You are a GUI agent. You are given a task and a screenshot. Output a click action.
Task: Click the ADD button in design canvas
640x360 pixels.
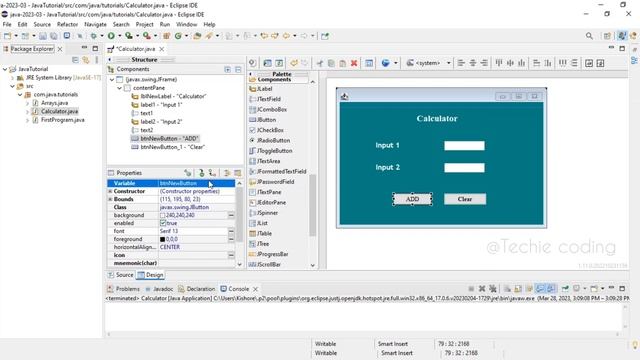(412, 199)
